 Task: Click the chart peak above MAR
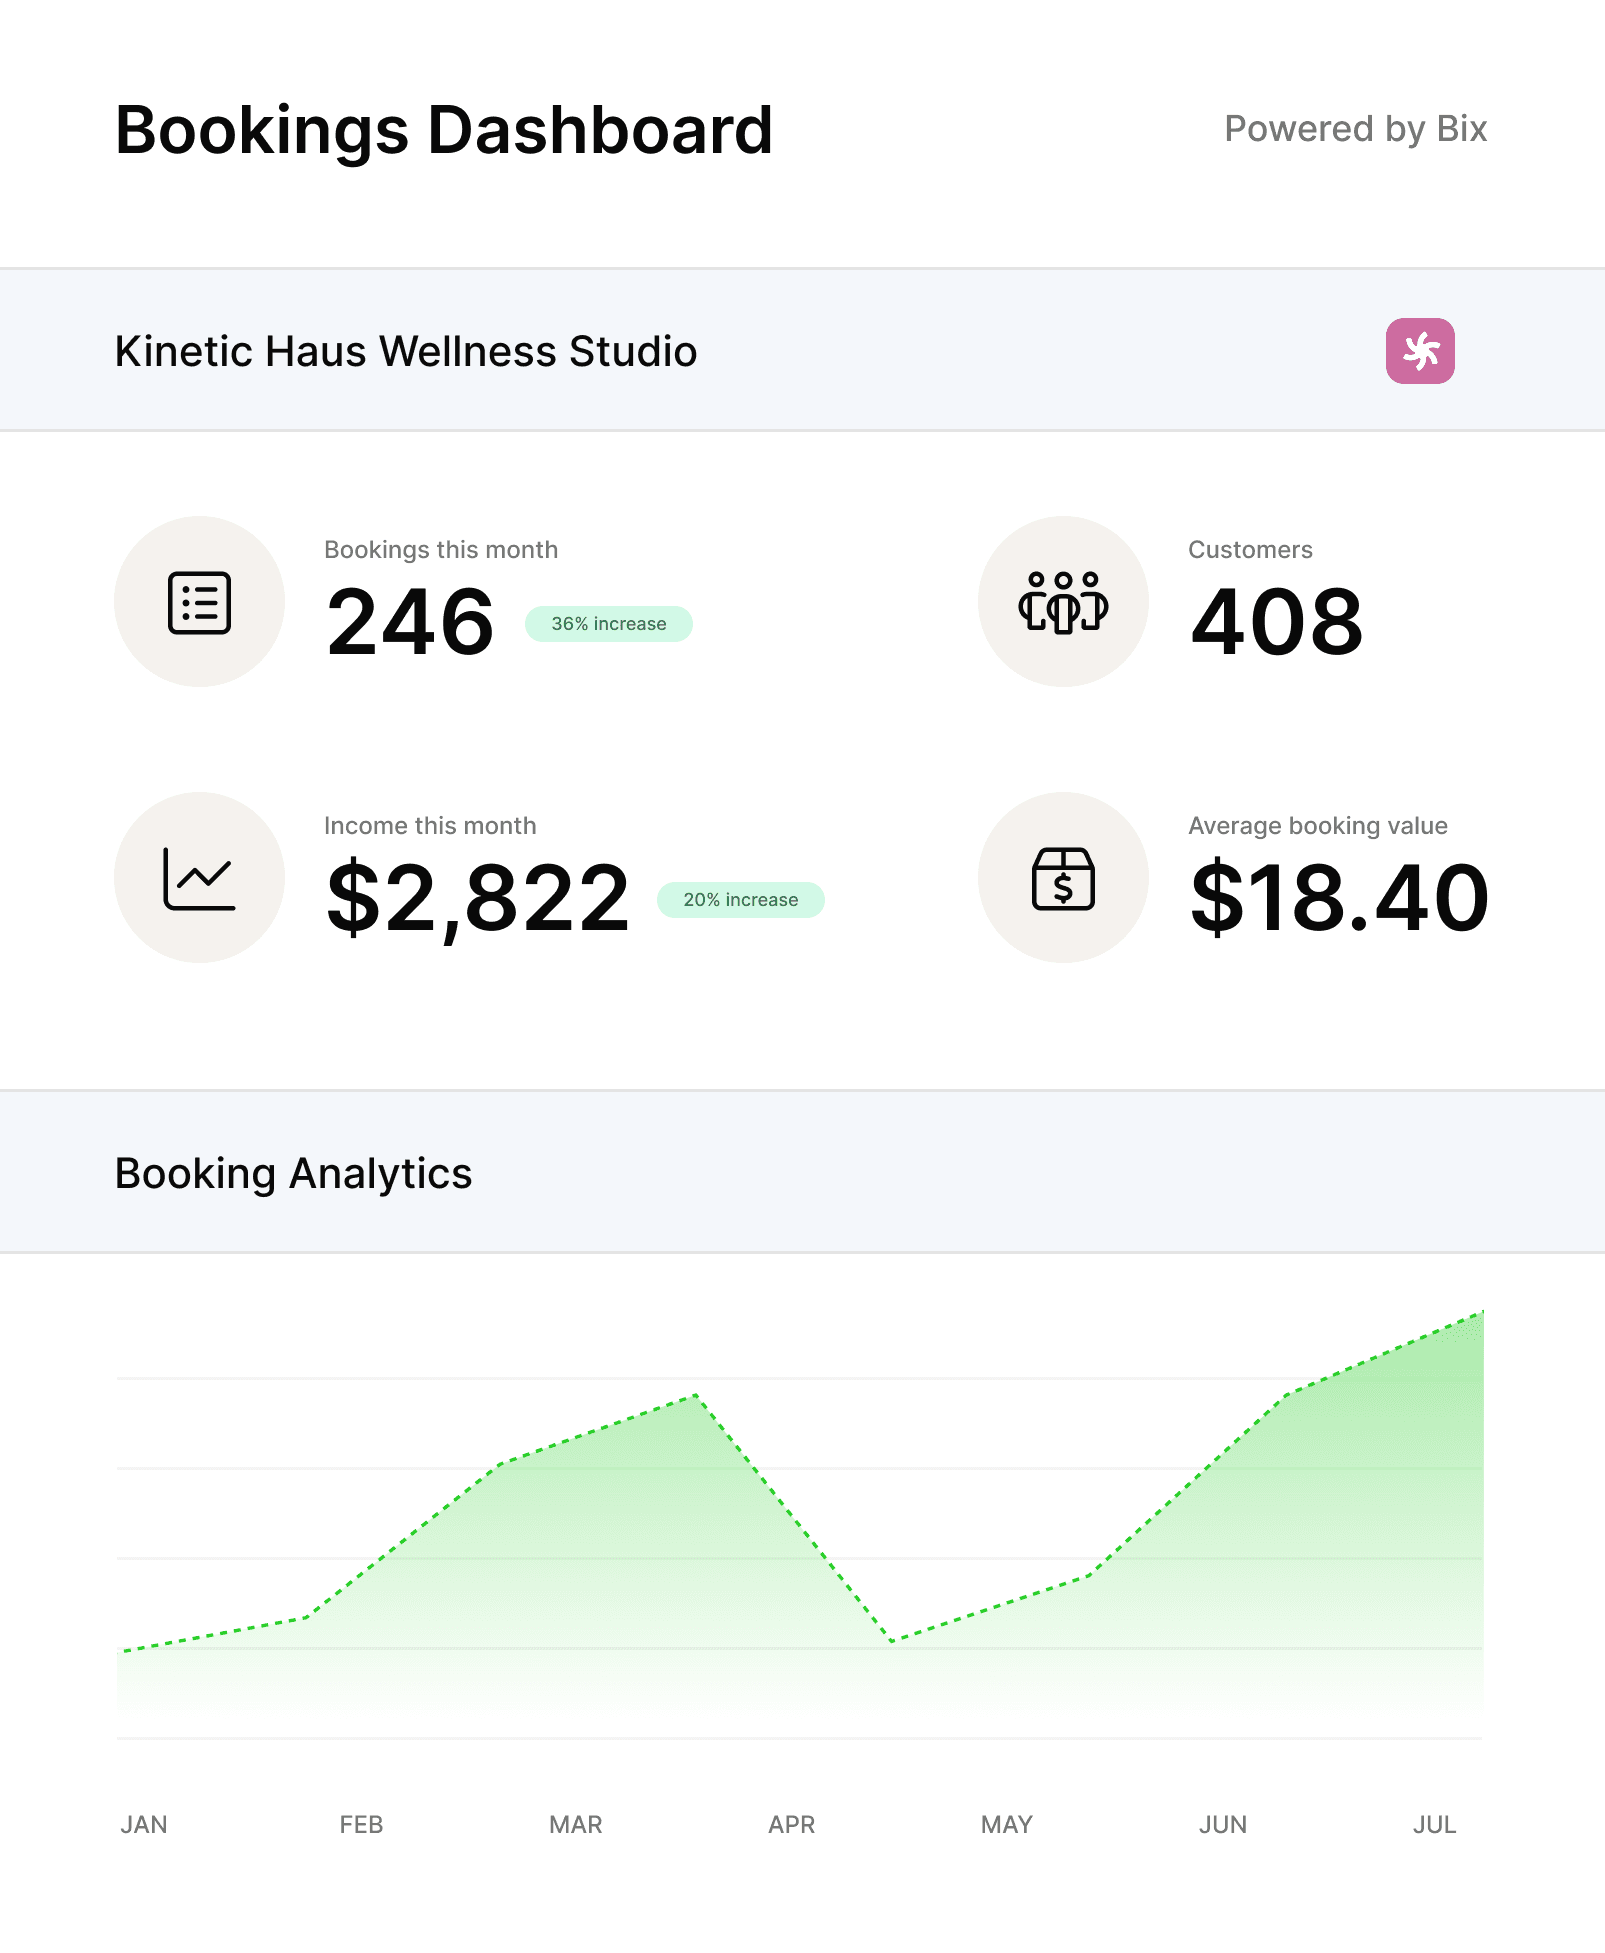[x=695, y=1393]
